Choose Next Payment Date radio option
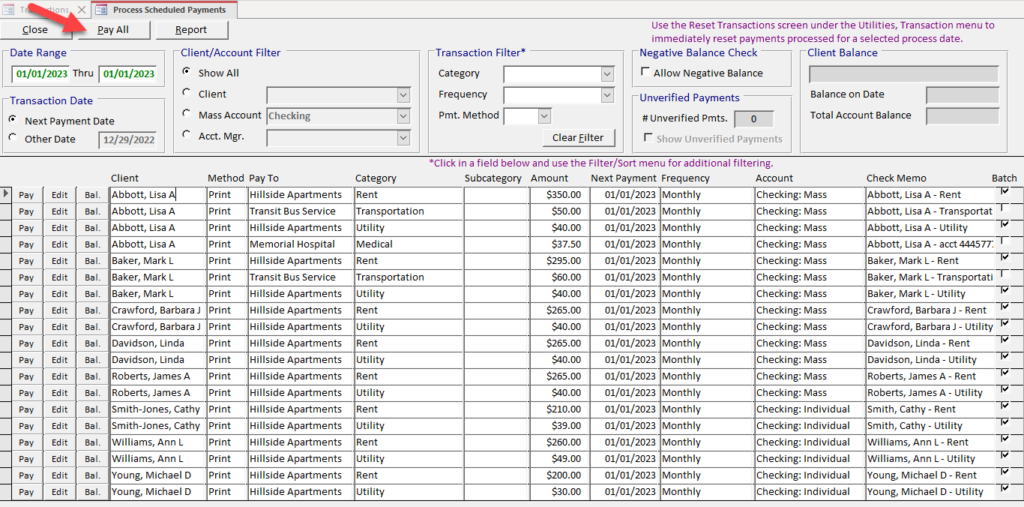Screen dimensions: 1024x507 coord(13,120)
